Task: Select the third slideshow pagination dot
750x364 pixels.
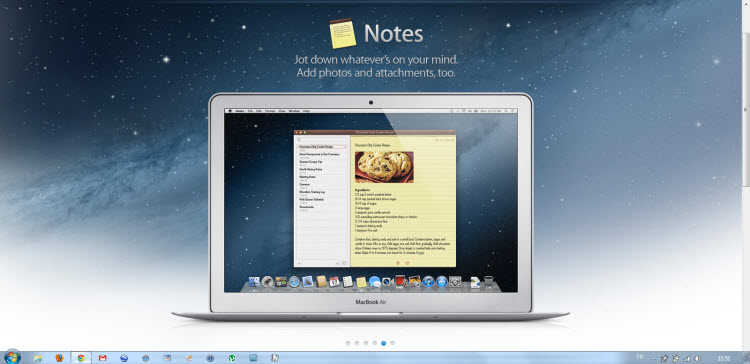Action: tap(366, 343)
